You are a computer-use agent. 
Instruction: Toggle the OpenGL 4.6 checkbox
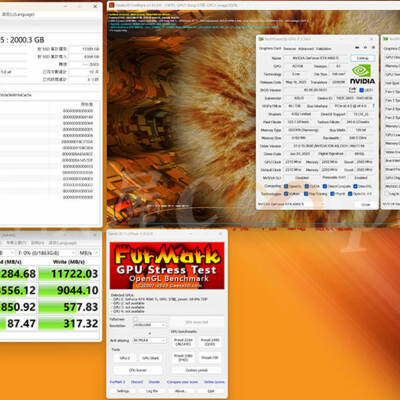[350, 194]
